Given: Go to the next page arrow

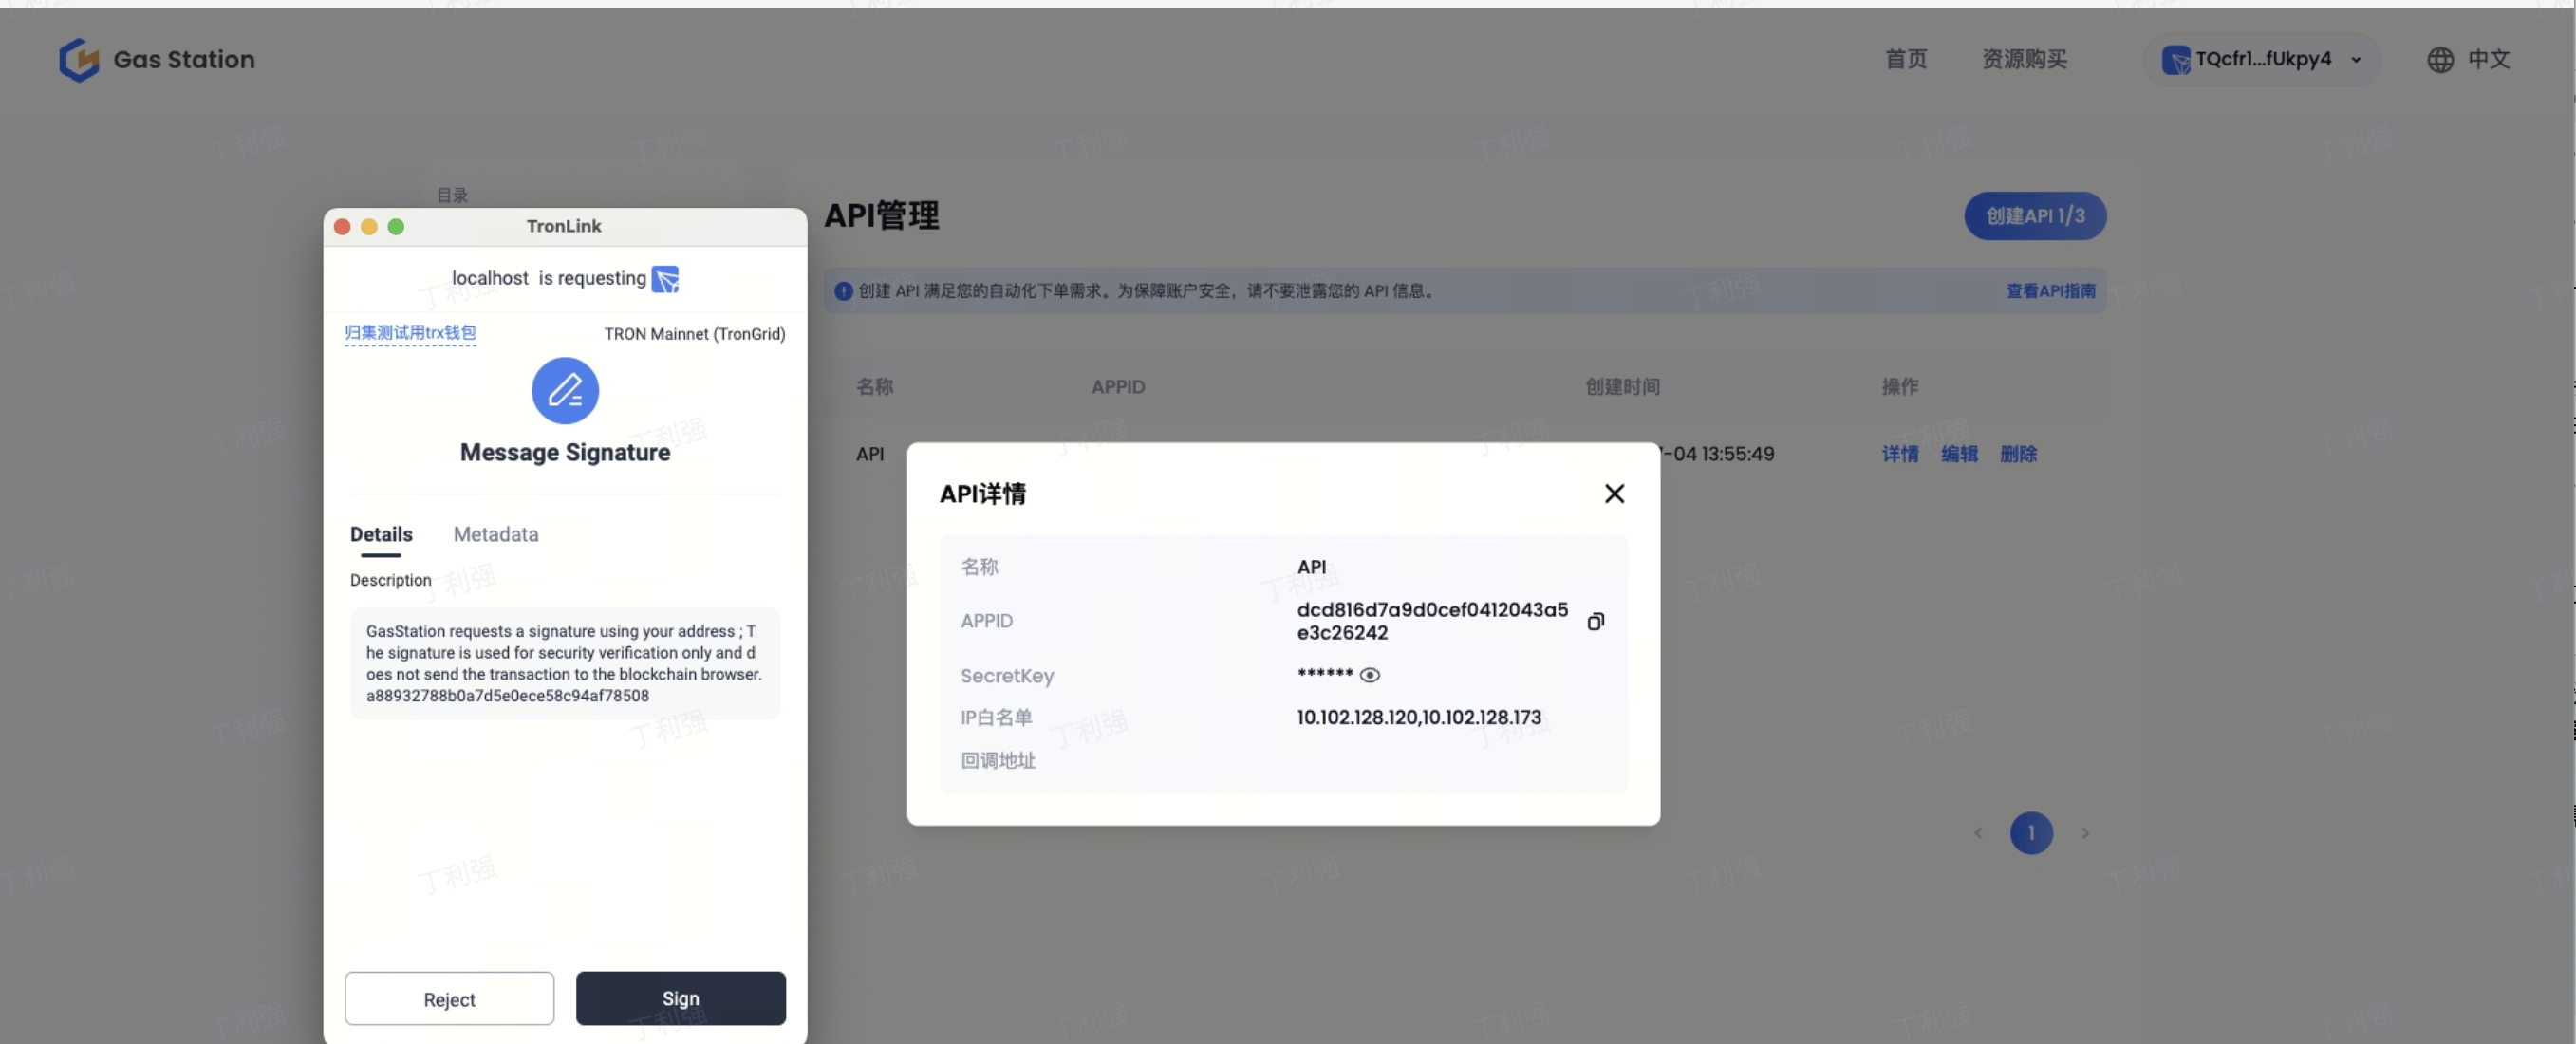Looking at the screenshot, I should (x=2085, y=833).
